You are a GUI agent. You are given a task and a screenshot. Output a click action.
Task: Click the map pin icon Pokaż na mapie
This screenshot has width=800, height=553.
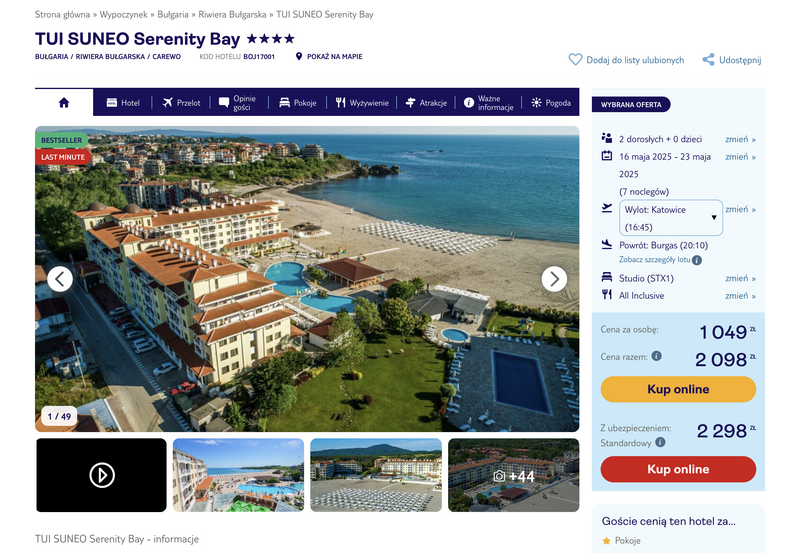click(x=299, y=56)
